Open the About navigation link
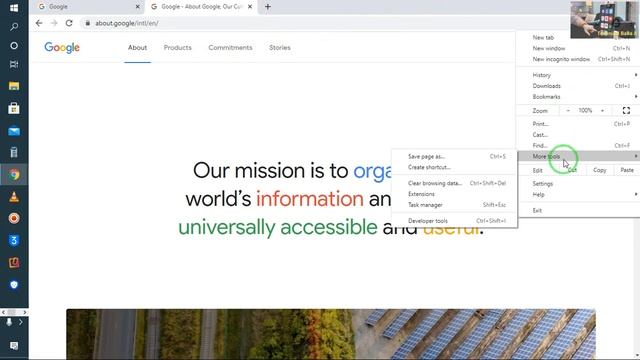Screen dimensions: 640x360 coord(138,48)
